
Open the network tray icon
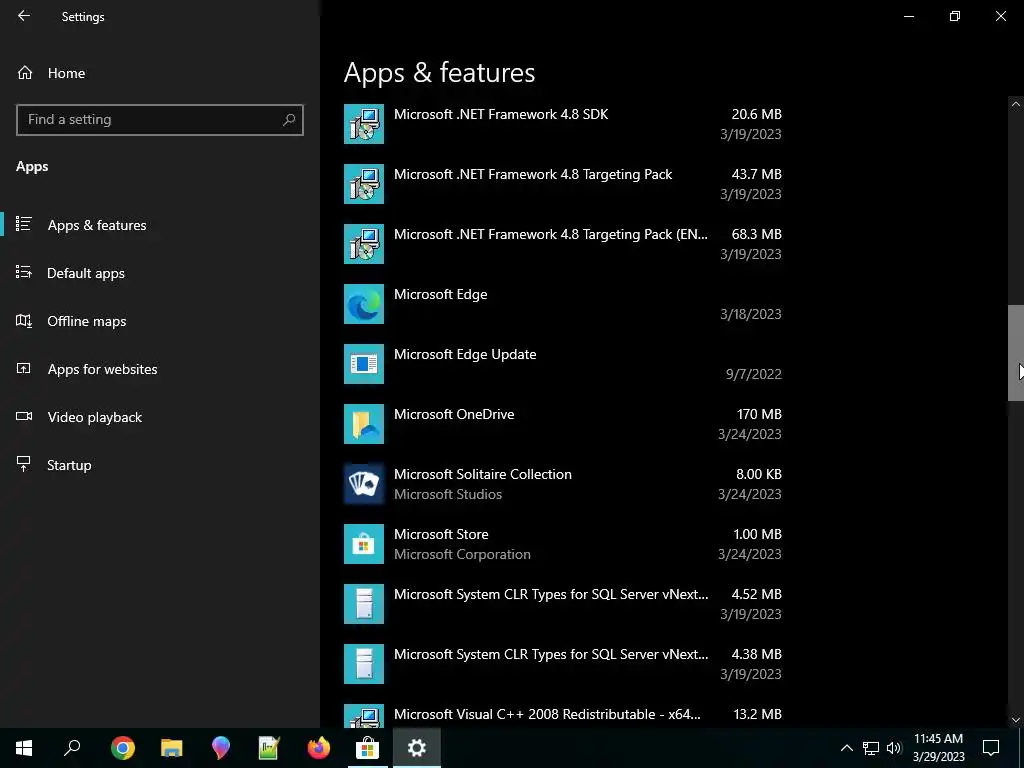pos(871,748)
